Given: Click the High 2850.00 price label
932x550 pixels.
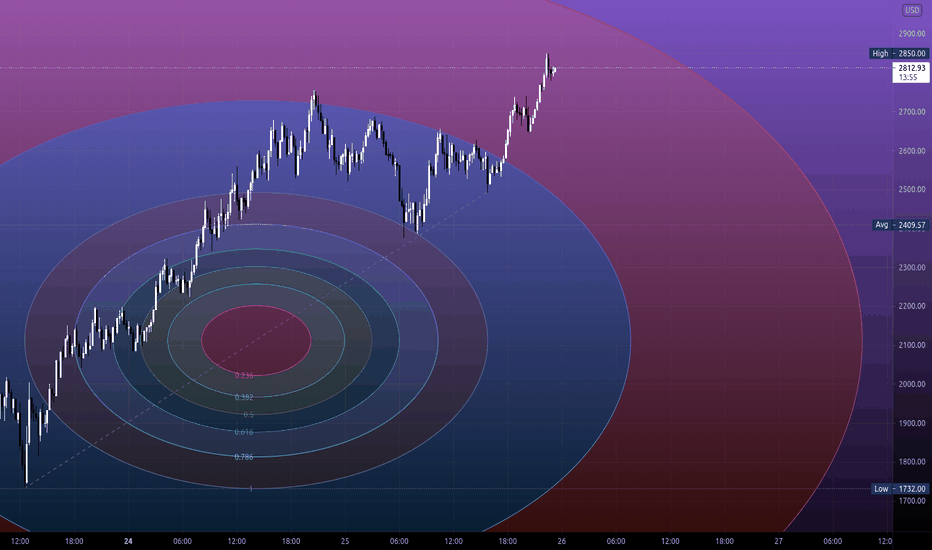Looking at the screenshot, I should pos(899,54).
